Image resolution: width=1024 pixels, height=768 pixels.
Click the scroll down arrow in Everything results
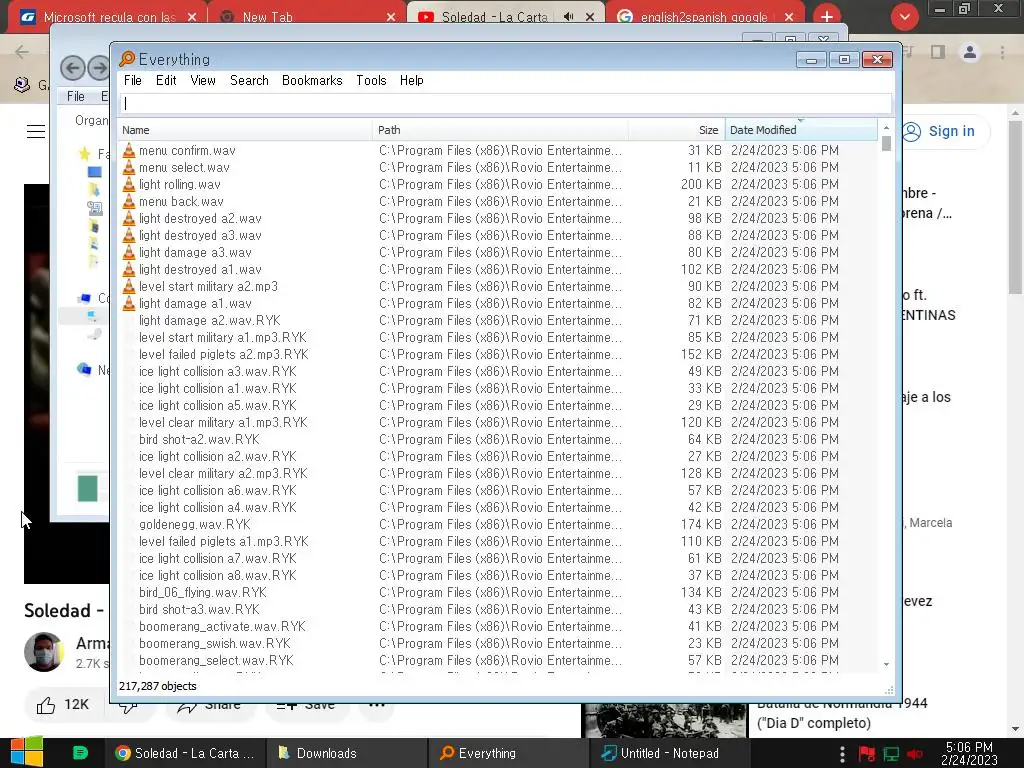point(886,665)
